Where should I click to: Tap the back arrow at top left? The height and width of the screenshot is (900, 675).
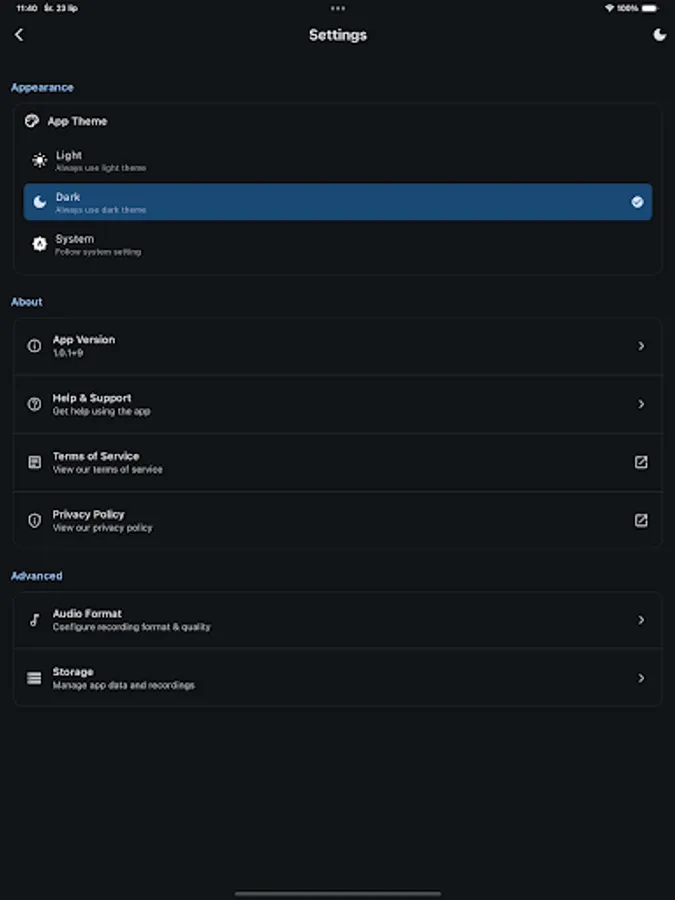click(x=20, y=34)
